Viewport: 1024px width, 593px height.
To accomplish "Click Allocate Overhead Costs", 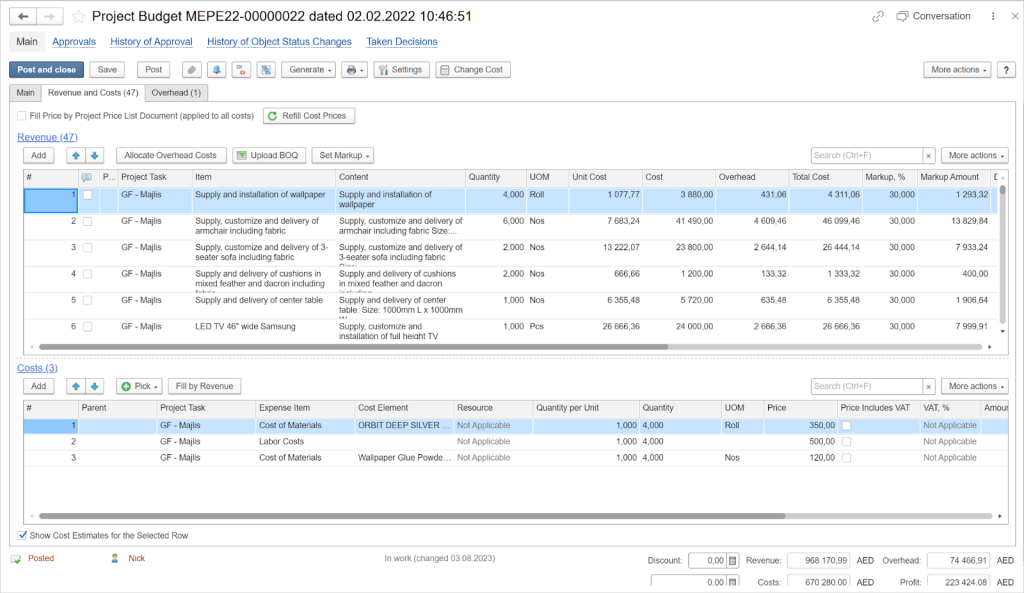I will tap(170, 155).
